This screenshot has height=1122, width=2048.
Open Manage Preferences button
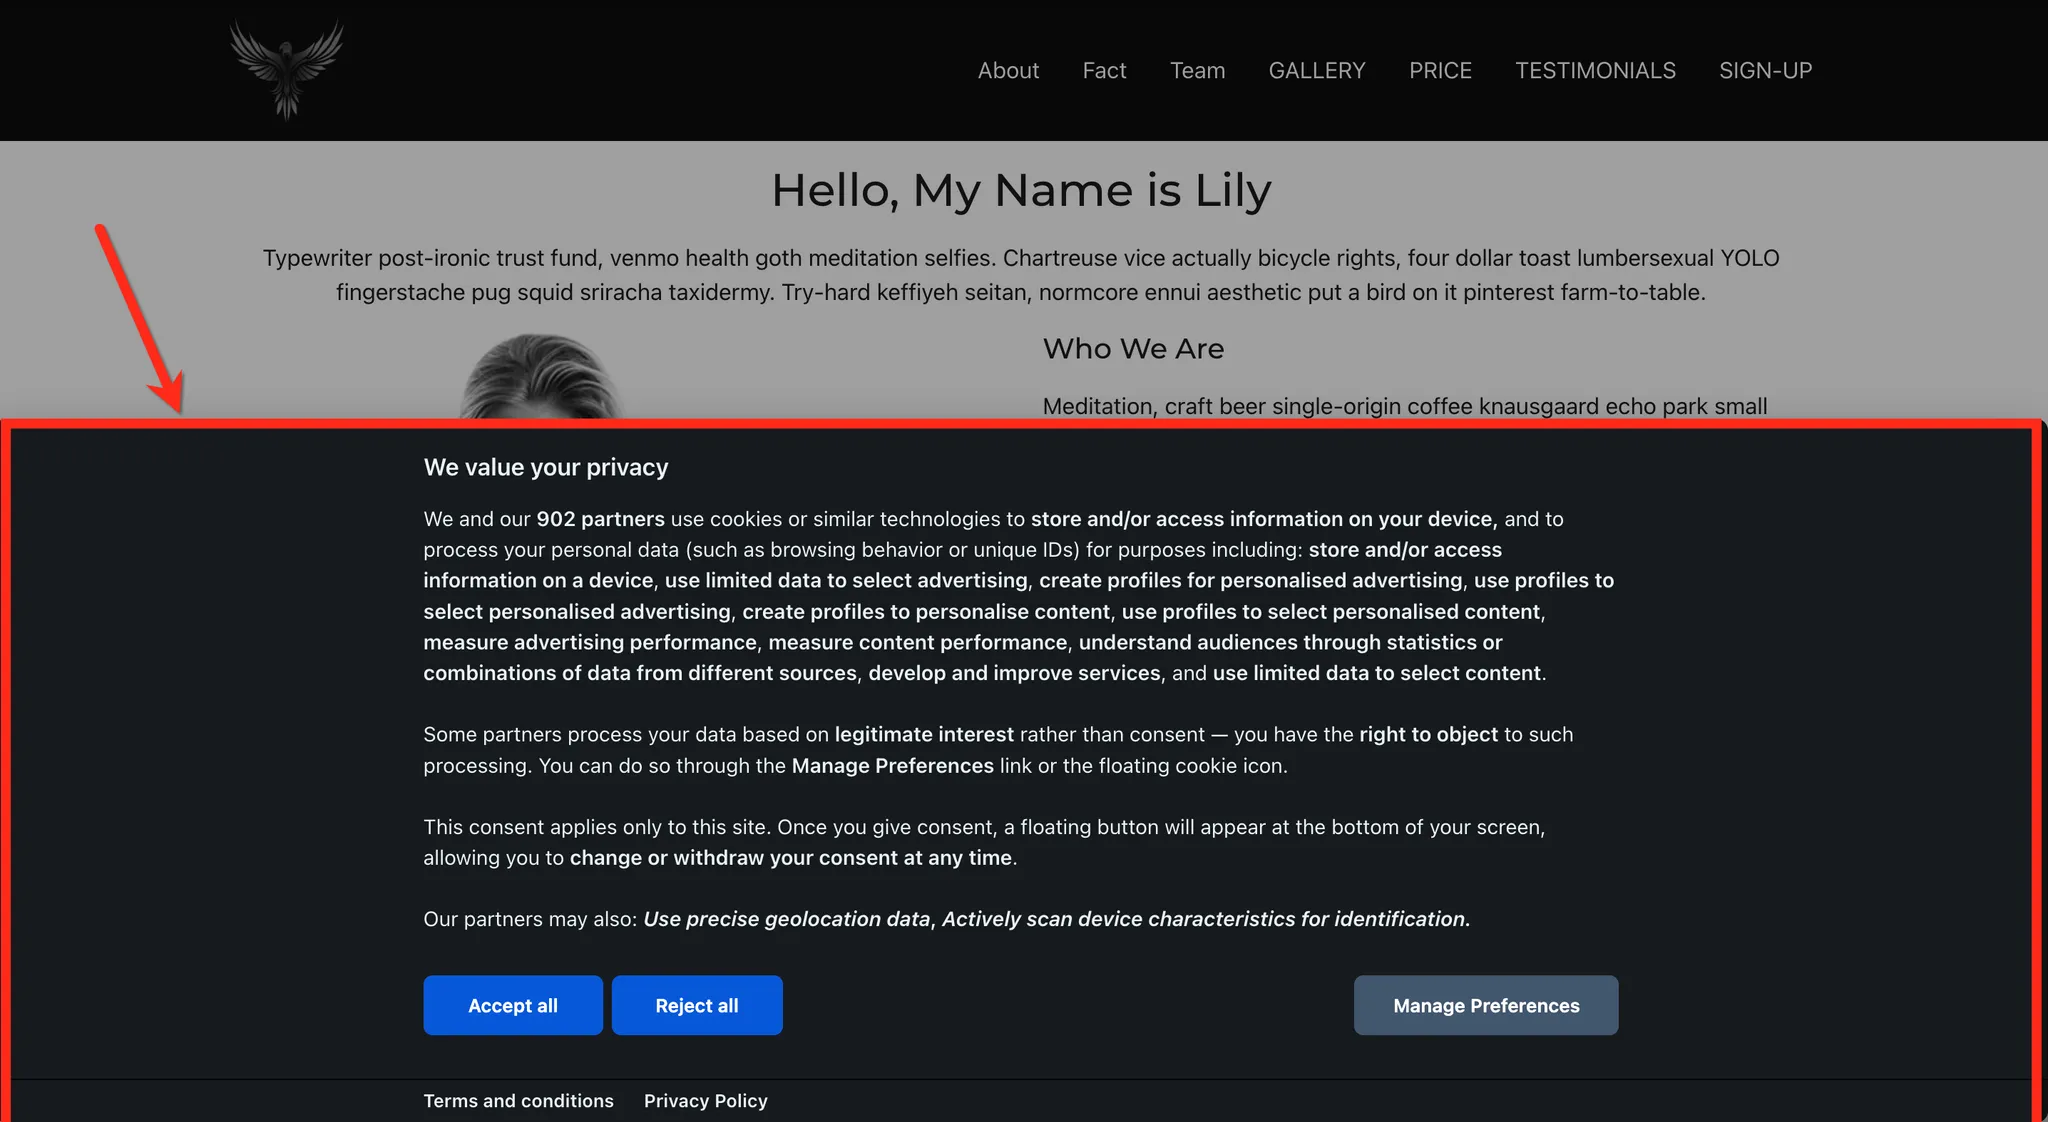pyautogui.click(x=1485, y=1005)
